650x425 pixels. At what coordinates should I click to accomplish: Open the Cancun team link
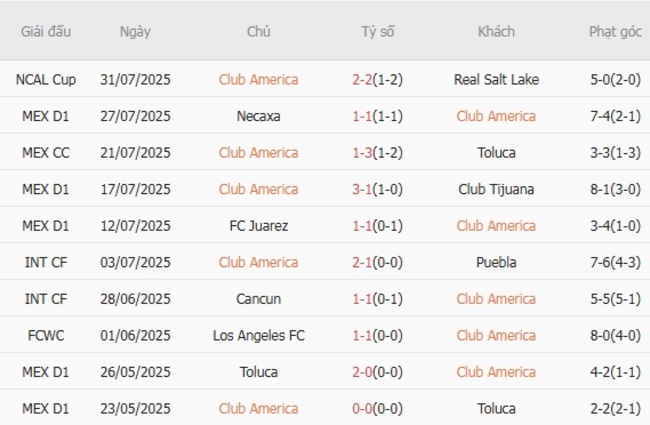258,299
